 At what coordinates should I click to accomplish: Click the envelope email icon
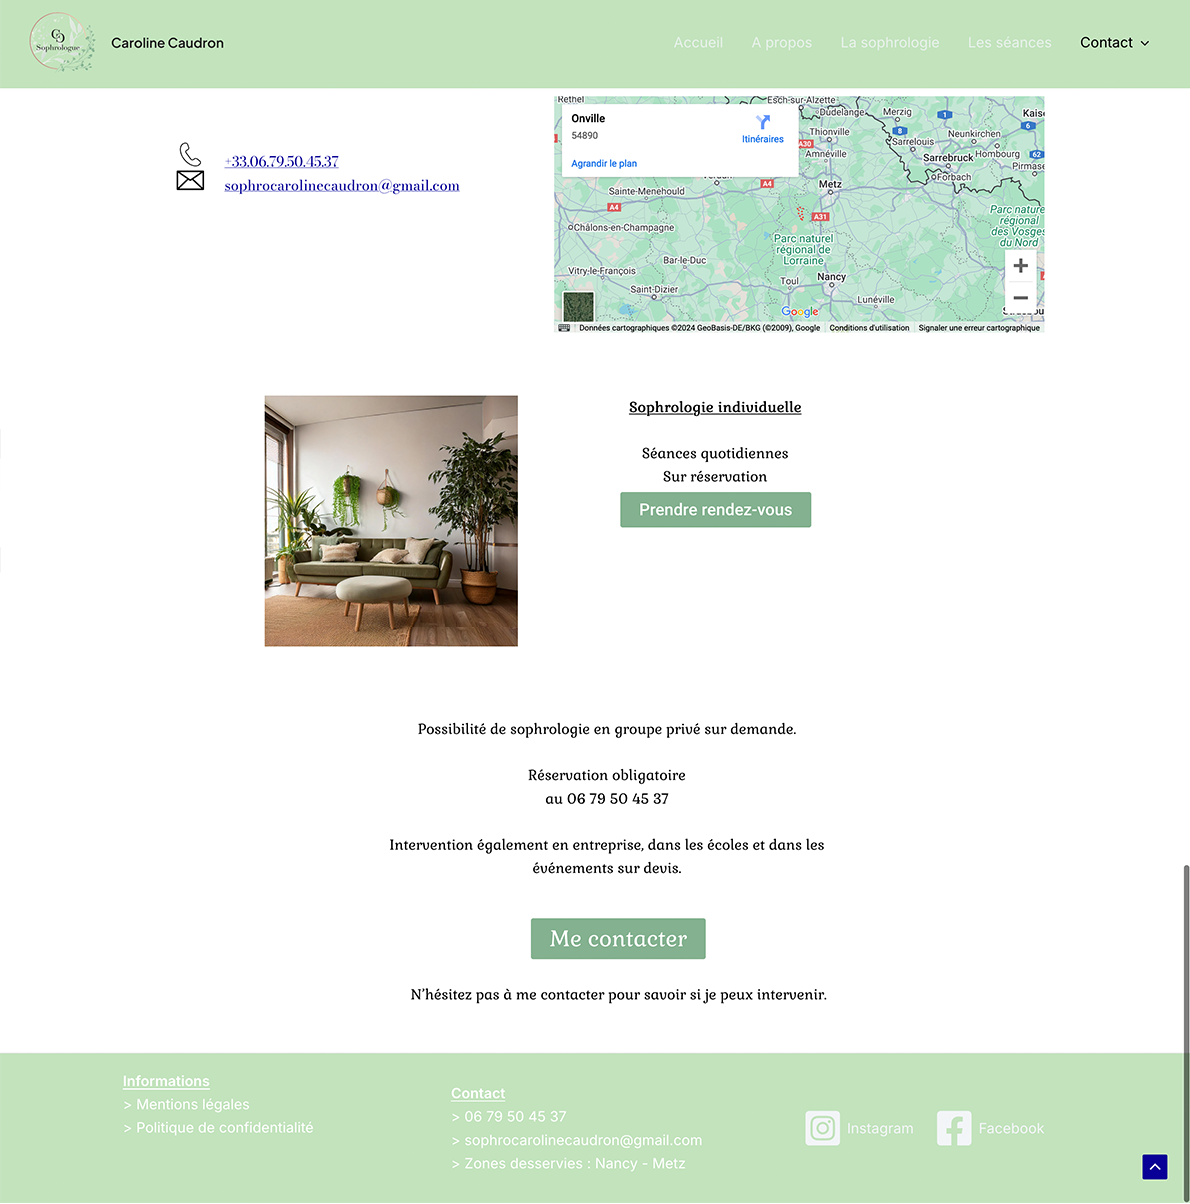point(190,180)
